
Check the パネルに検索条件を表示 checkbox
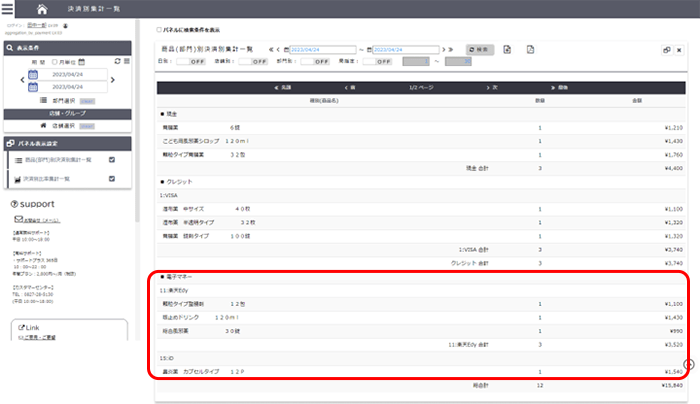point(159,31)
